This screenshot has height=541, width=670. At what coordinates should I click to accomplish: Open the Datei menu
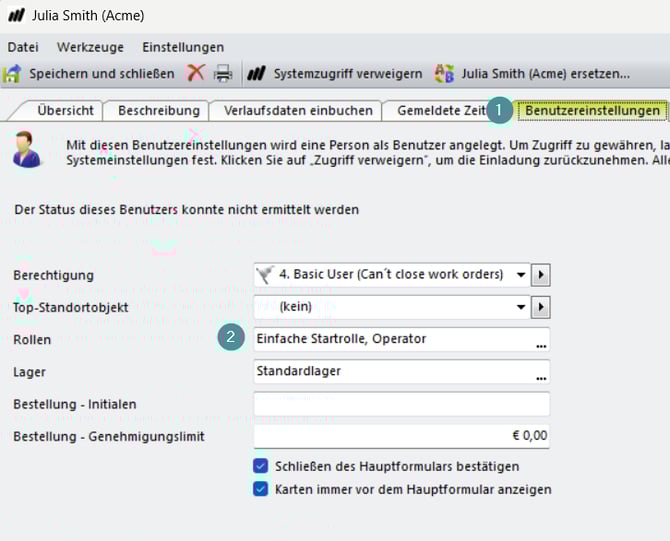point(23,47)
